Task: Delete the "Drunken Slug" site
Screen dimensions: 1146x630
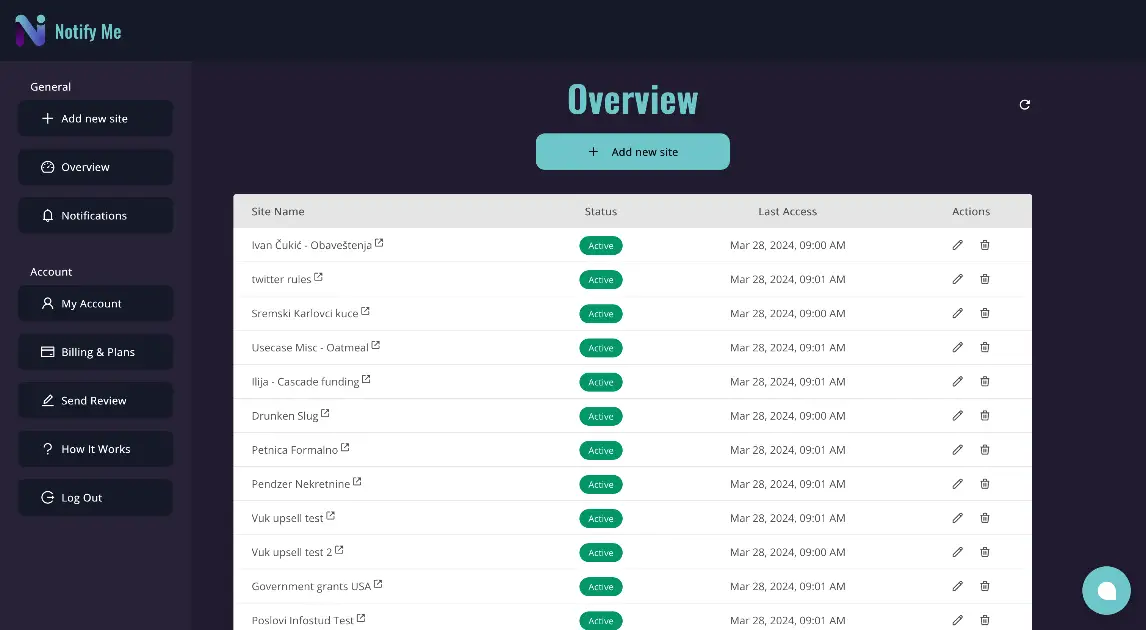Action: (x=985, y=415)
